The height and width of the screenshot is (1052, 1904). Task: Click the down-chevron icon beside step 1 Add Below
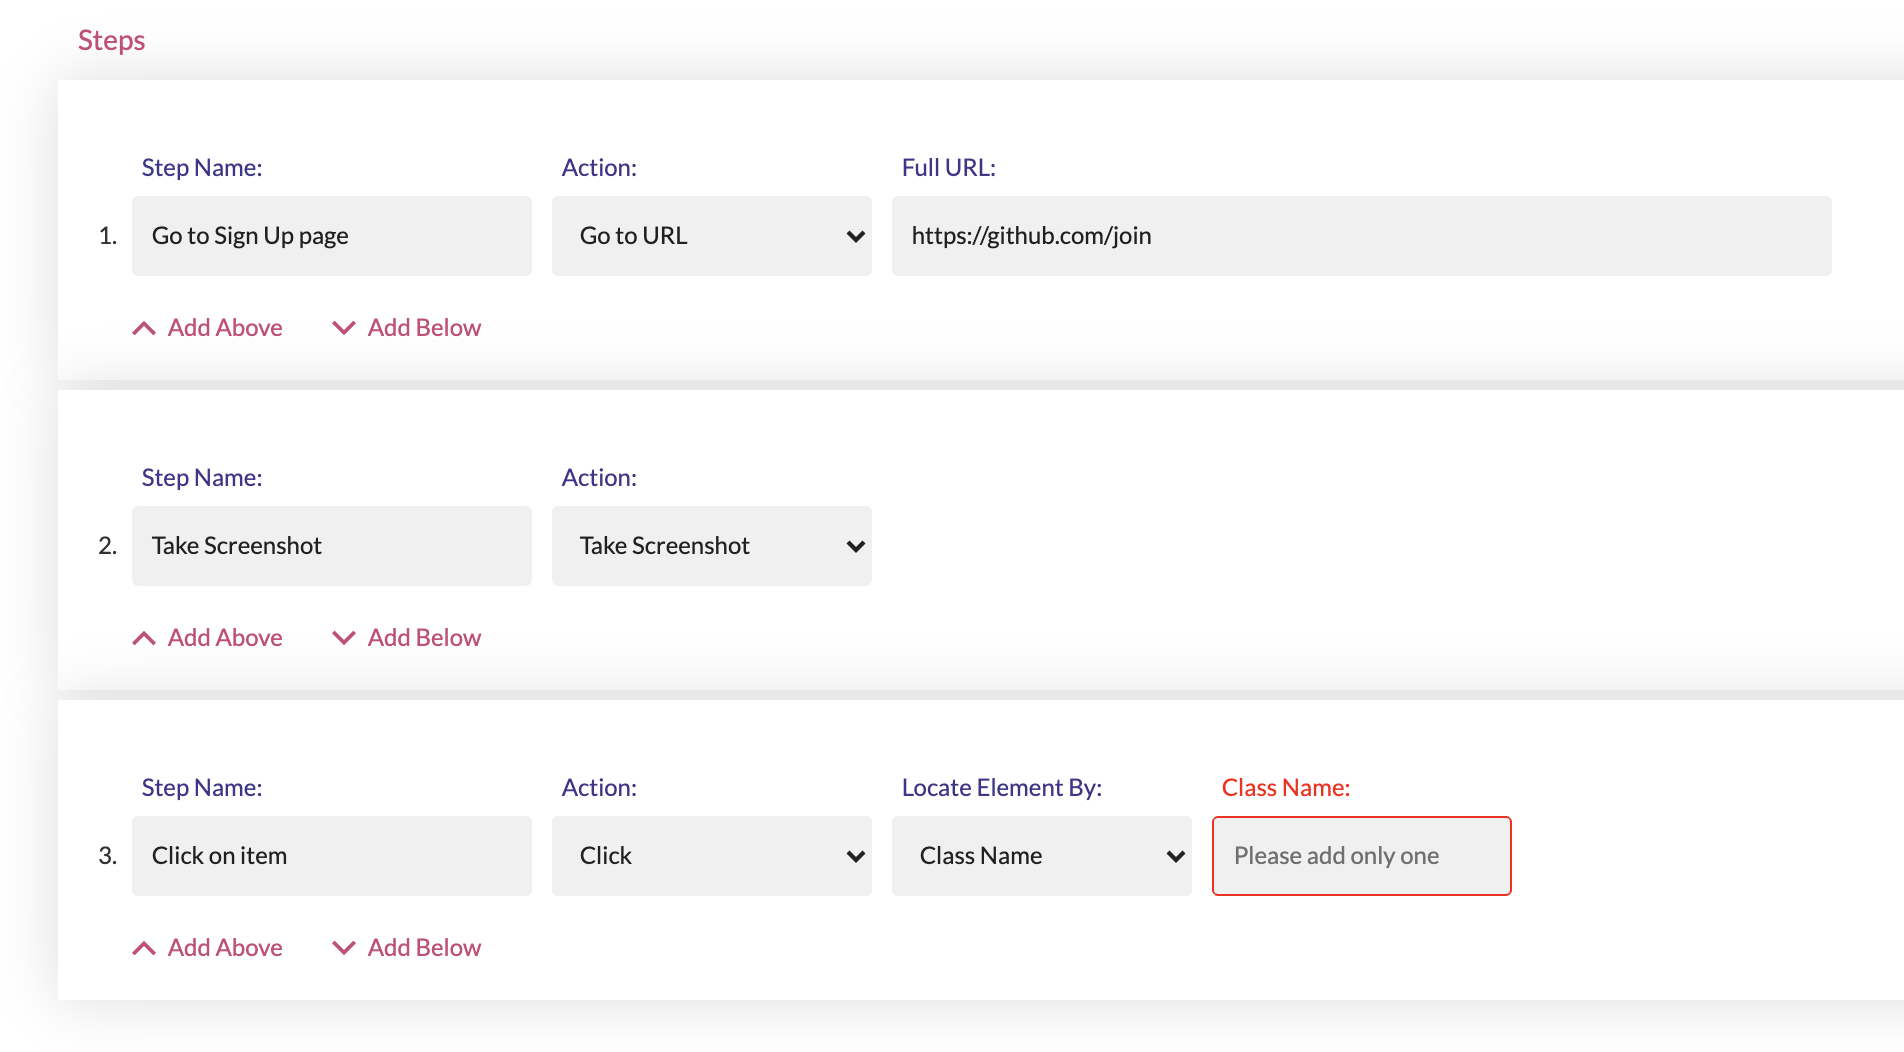coord(344,327)
